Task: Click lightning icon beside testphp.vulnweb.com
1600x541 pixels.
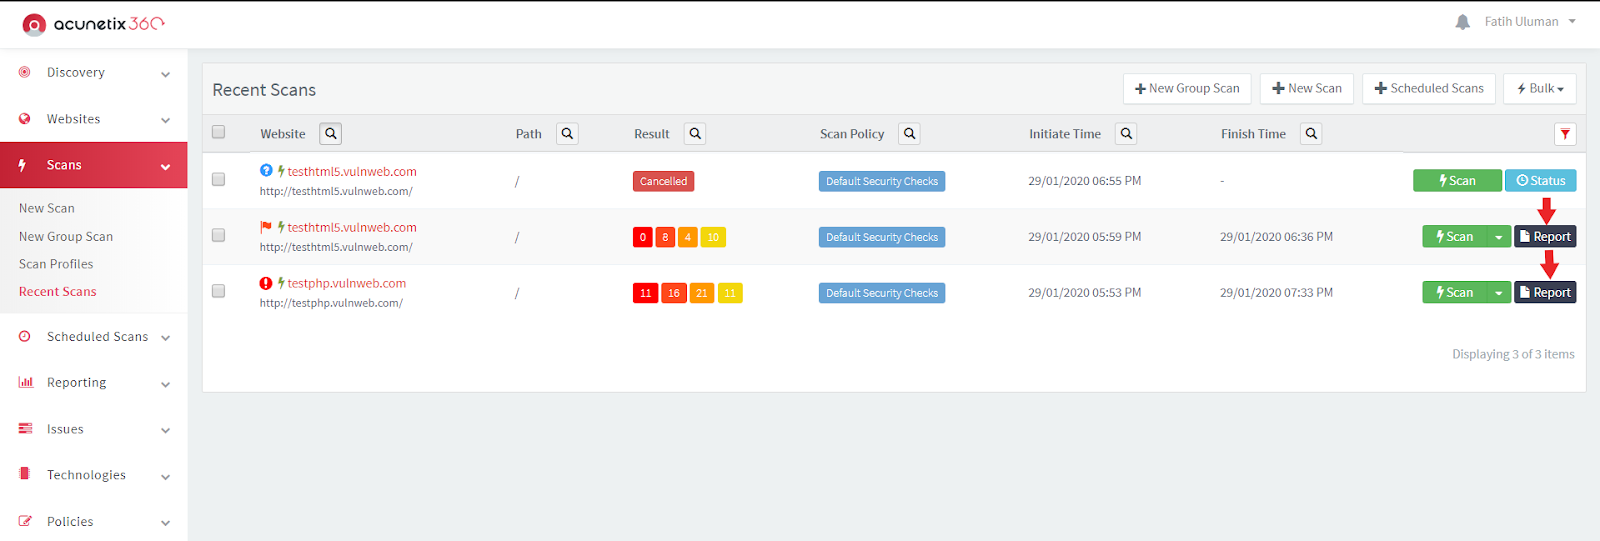Action: tap(281, 283)
